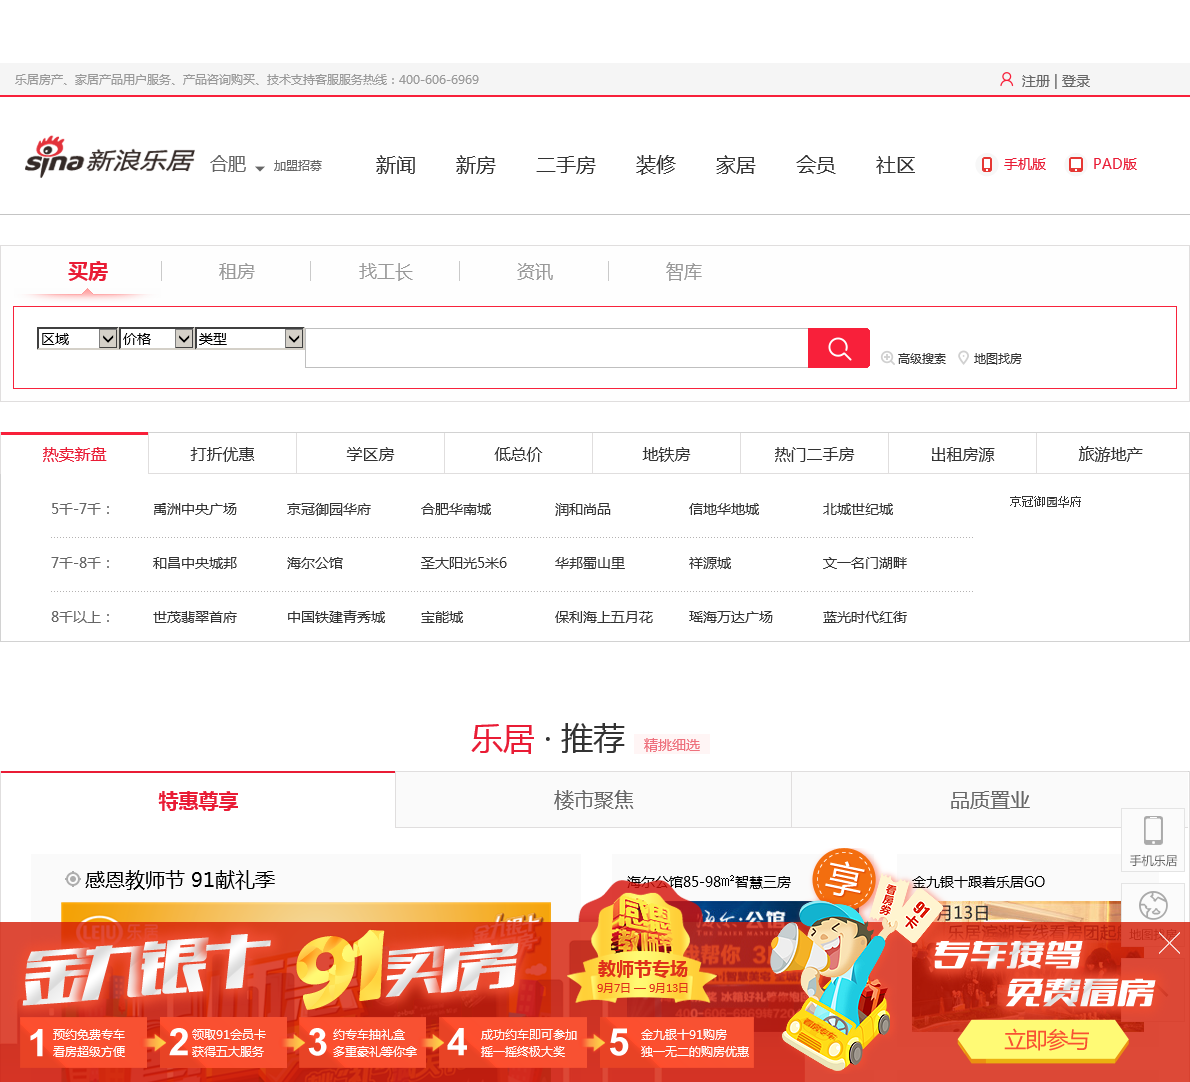Open 装修 in the main navigation
Image resolution: width=1190 pixels, height=1082 pixels.
click(x=656, y=165)
